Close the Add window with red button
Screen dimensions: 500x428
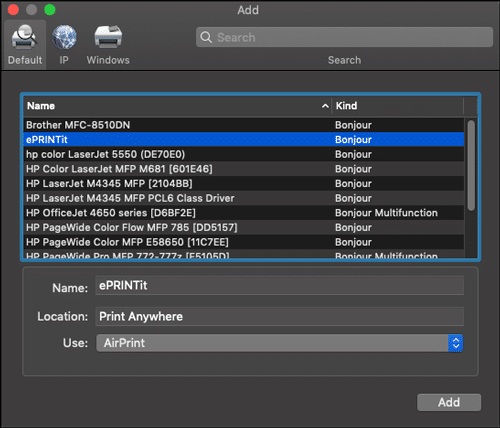[13, 10]
